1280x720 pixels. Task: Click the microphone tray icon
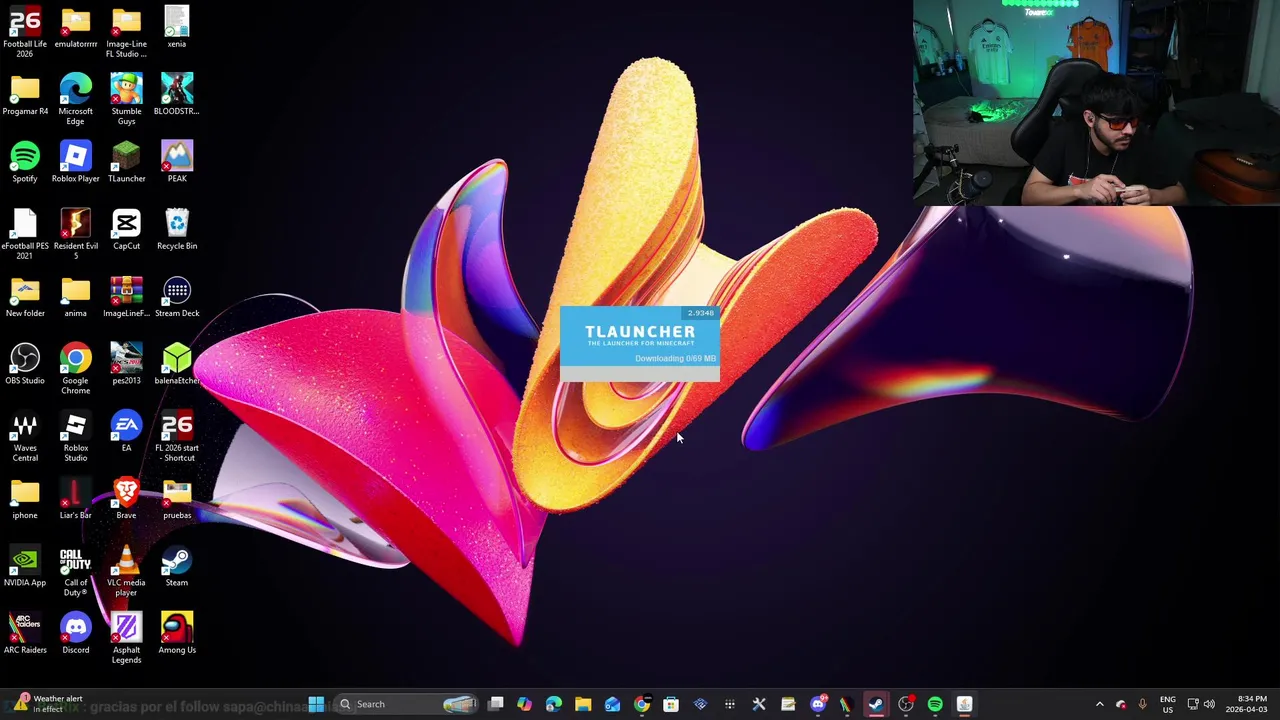pos(1142,704)
